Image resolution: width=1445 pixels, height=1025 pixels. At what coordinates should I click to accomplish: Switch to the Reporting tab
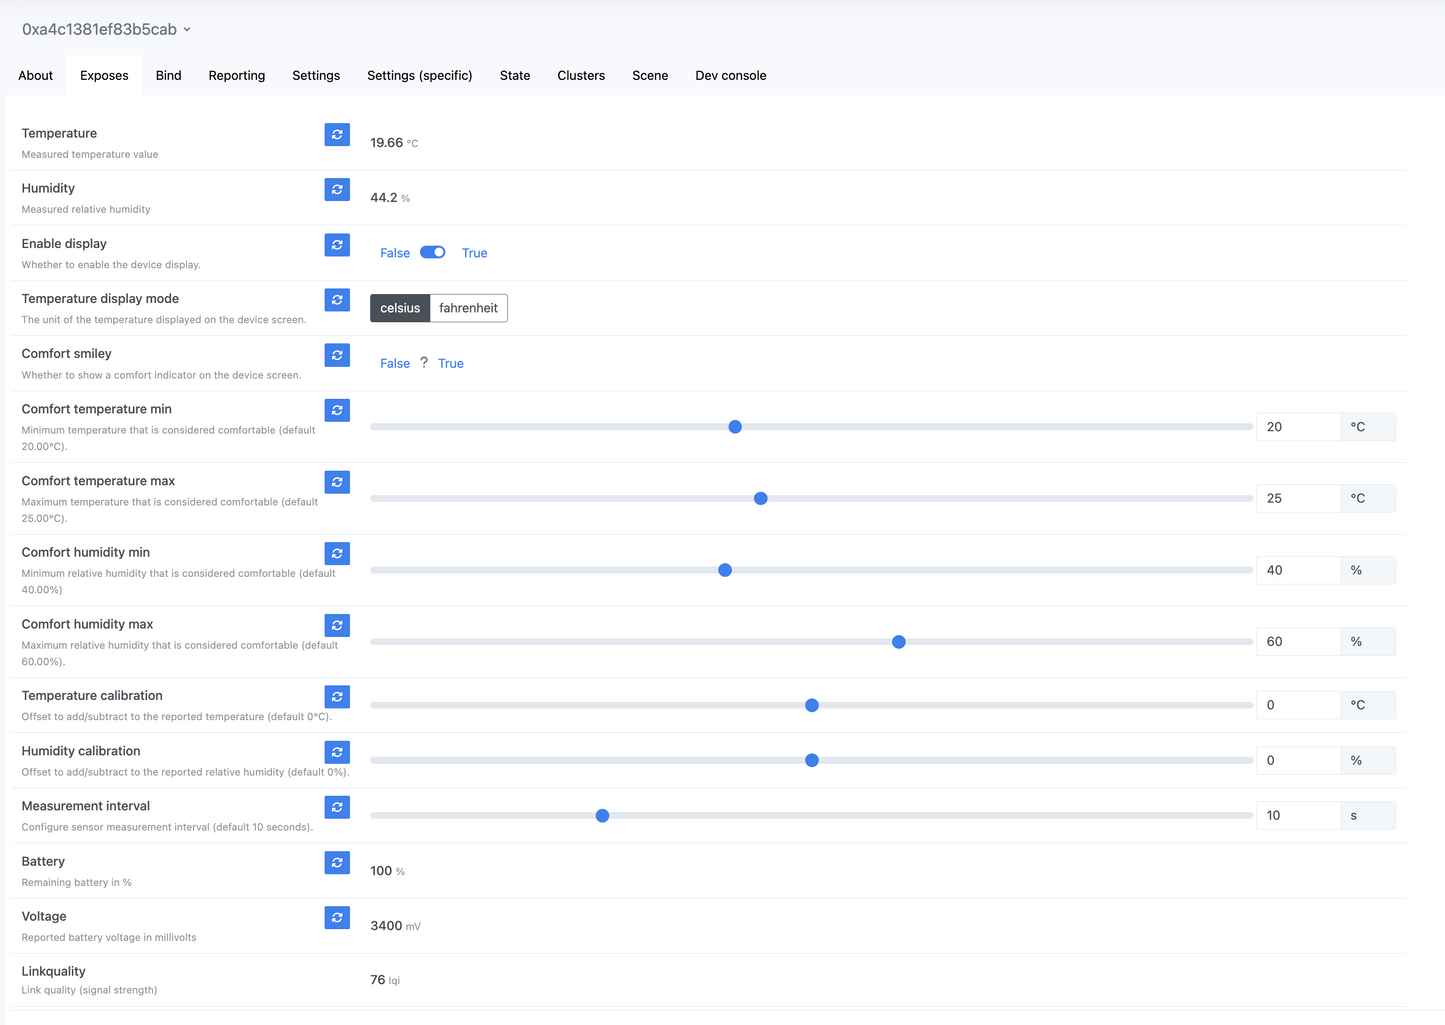point(237,76)
